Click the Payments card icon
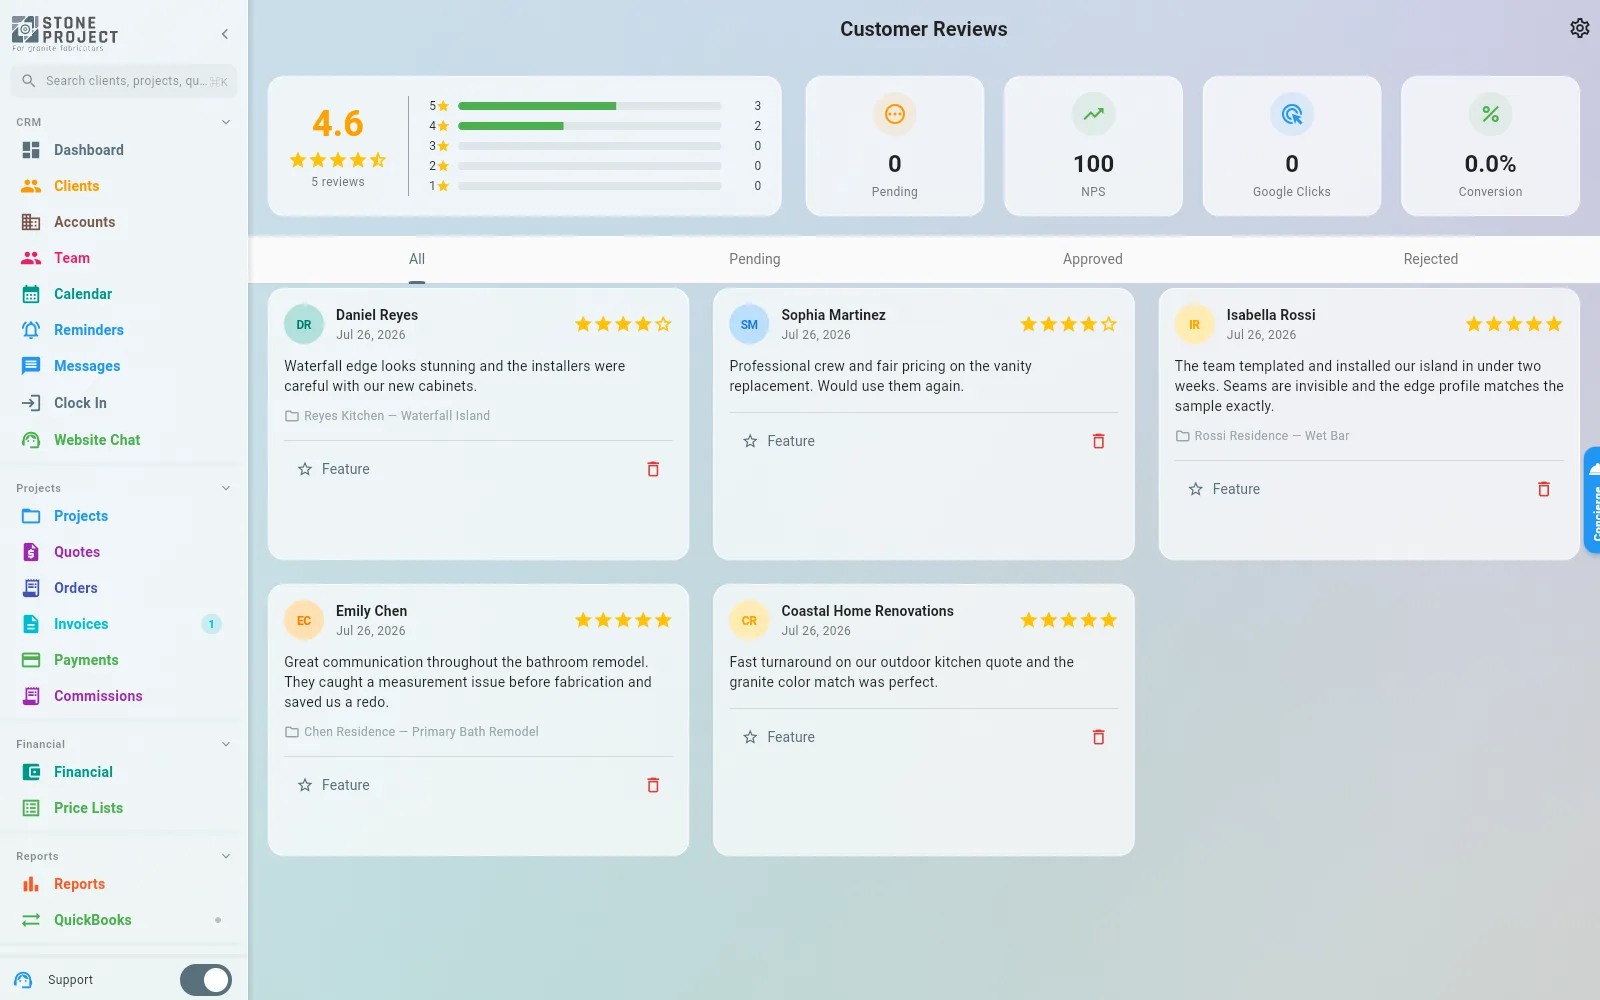Viewport: 1600px width, 1000px height. click(31, 660)
